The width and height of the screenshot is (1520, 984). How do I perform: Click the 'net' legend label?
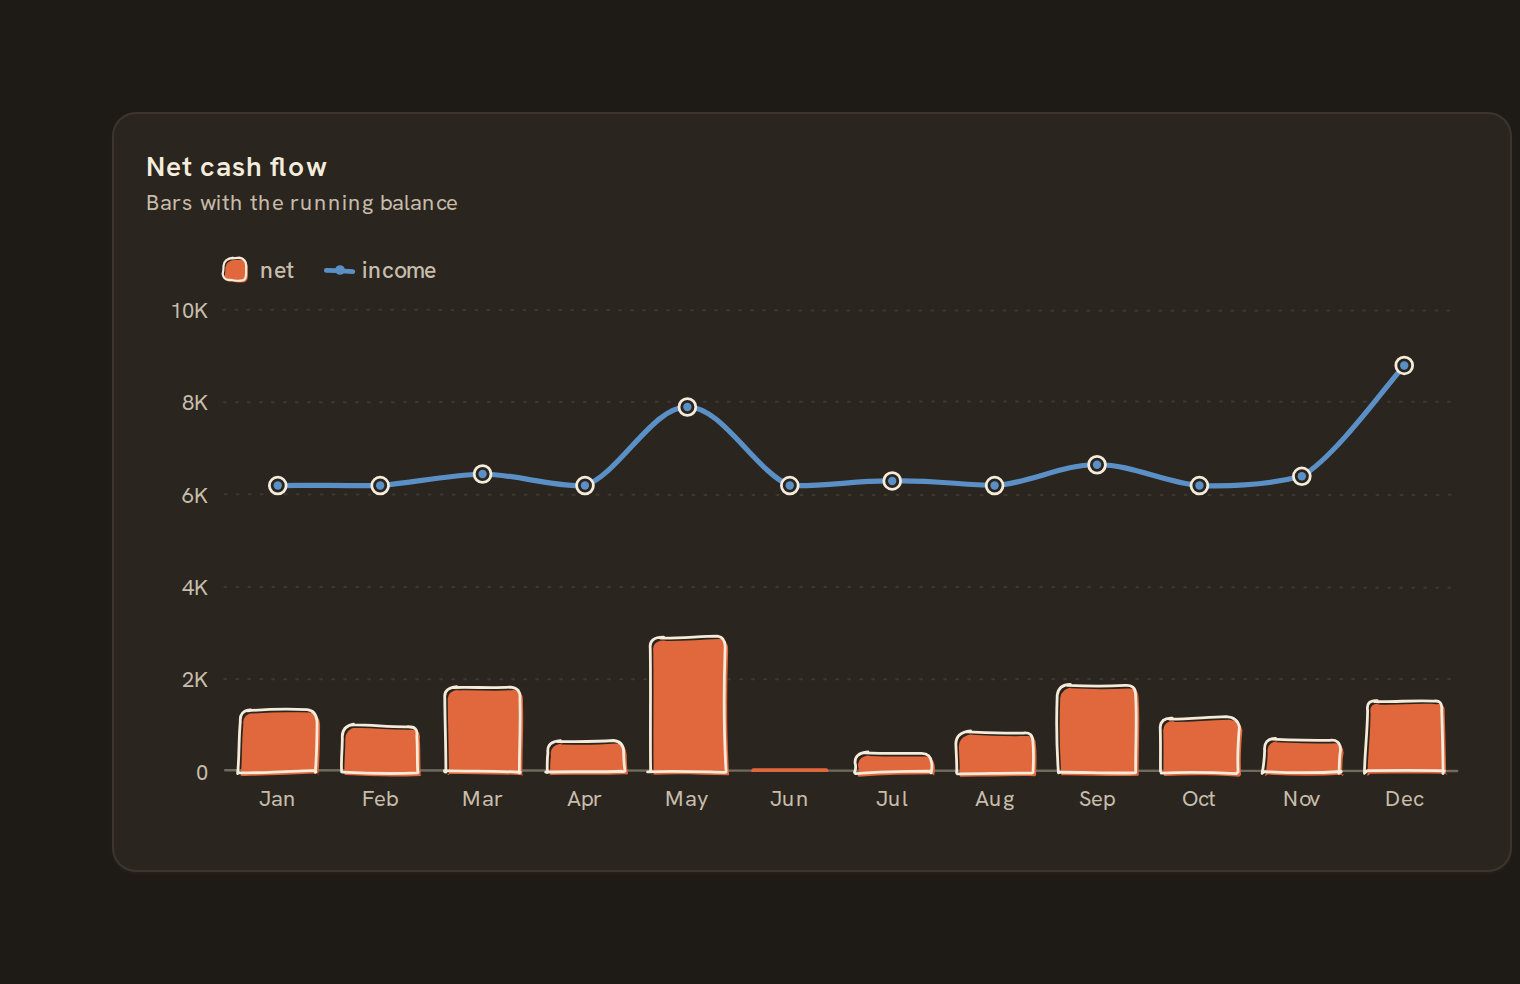coord(277,270)
